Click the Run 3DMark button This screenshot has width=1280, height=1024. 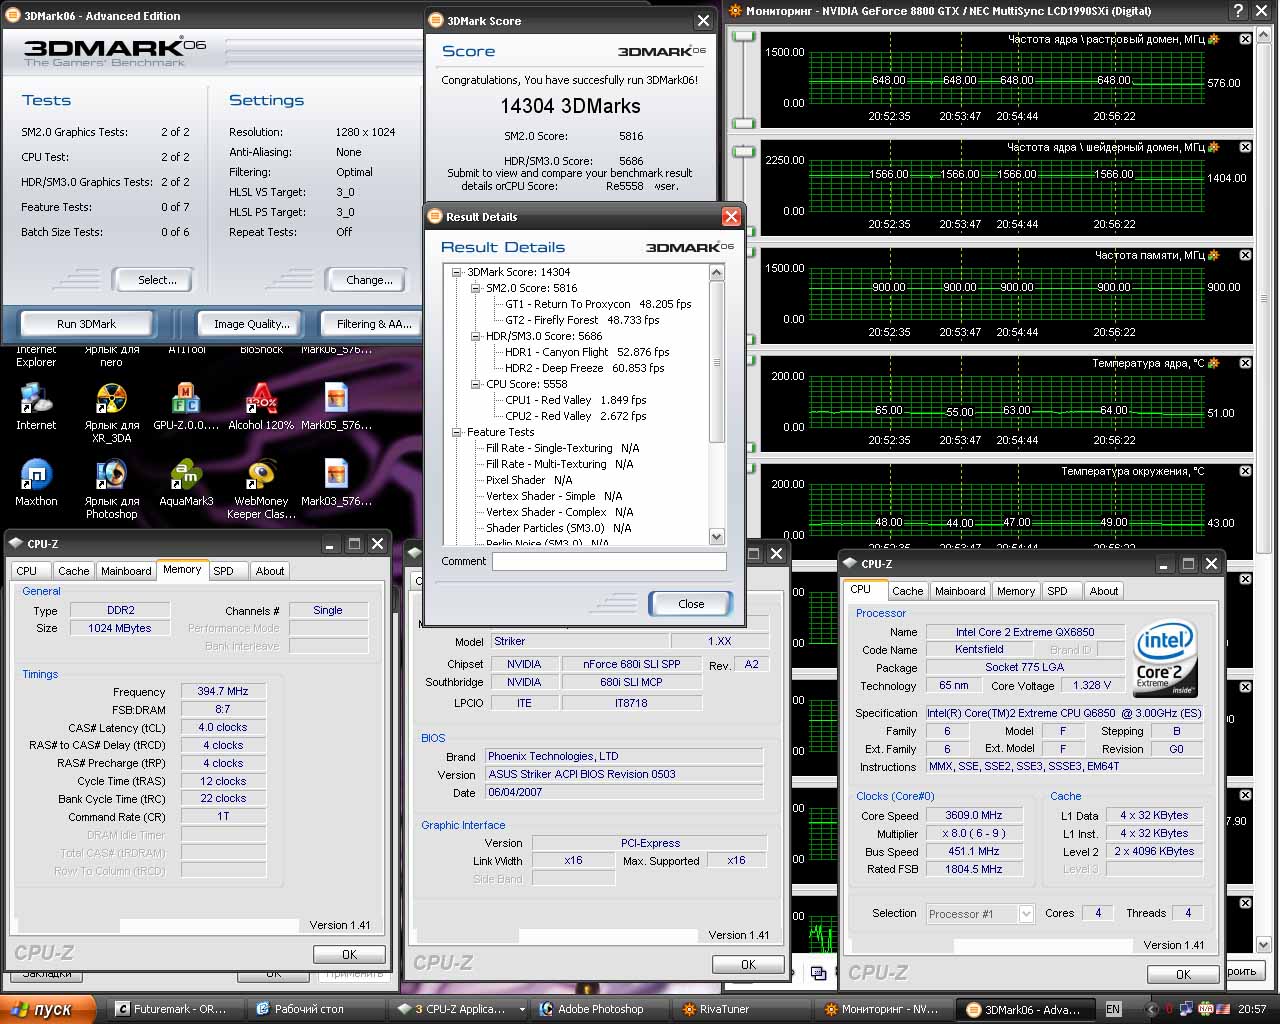coord(86,324)
